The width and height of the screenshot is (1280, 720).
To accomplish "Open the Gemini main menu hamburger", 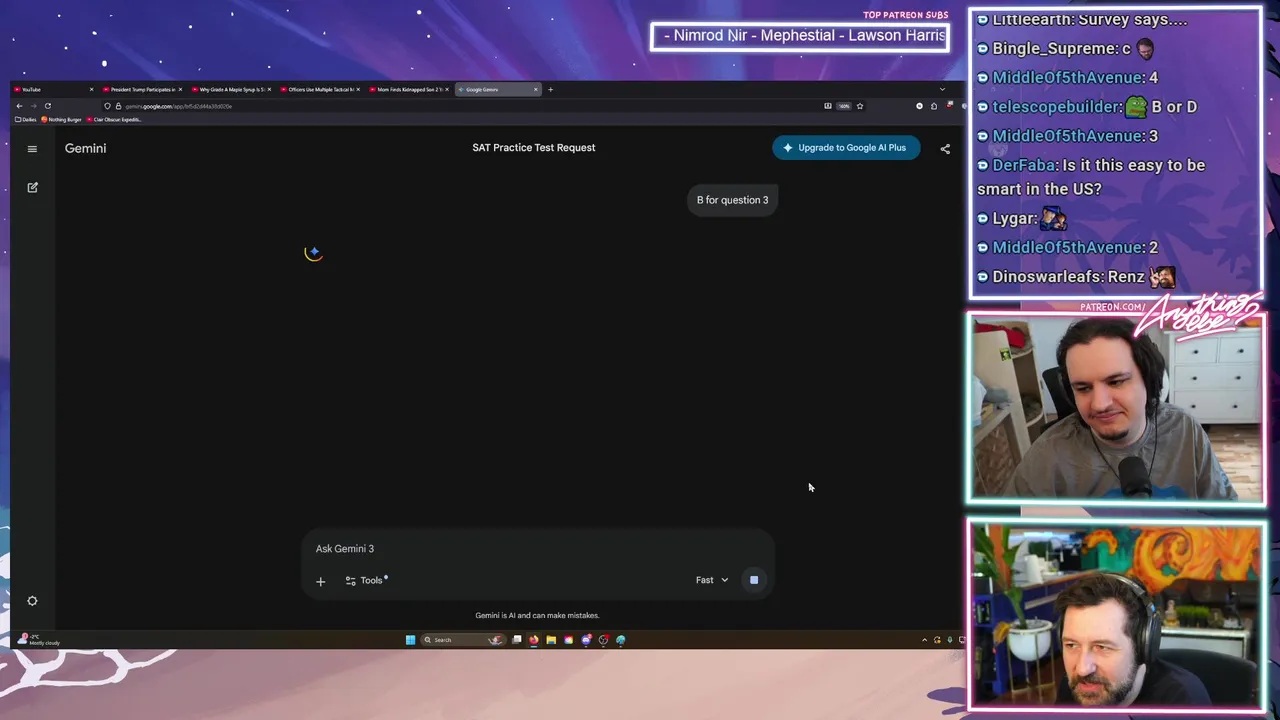I will [x=32, y=149].
